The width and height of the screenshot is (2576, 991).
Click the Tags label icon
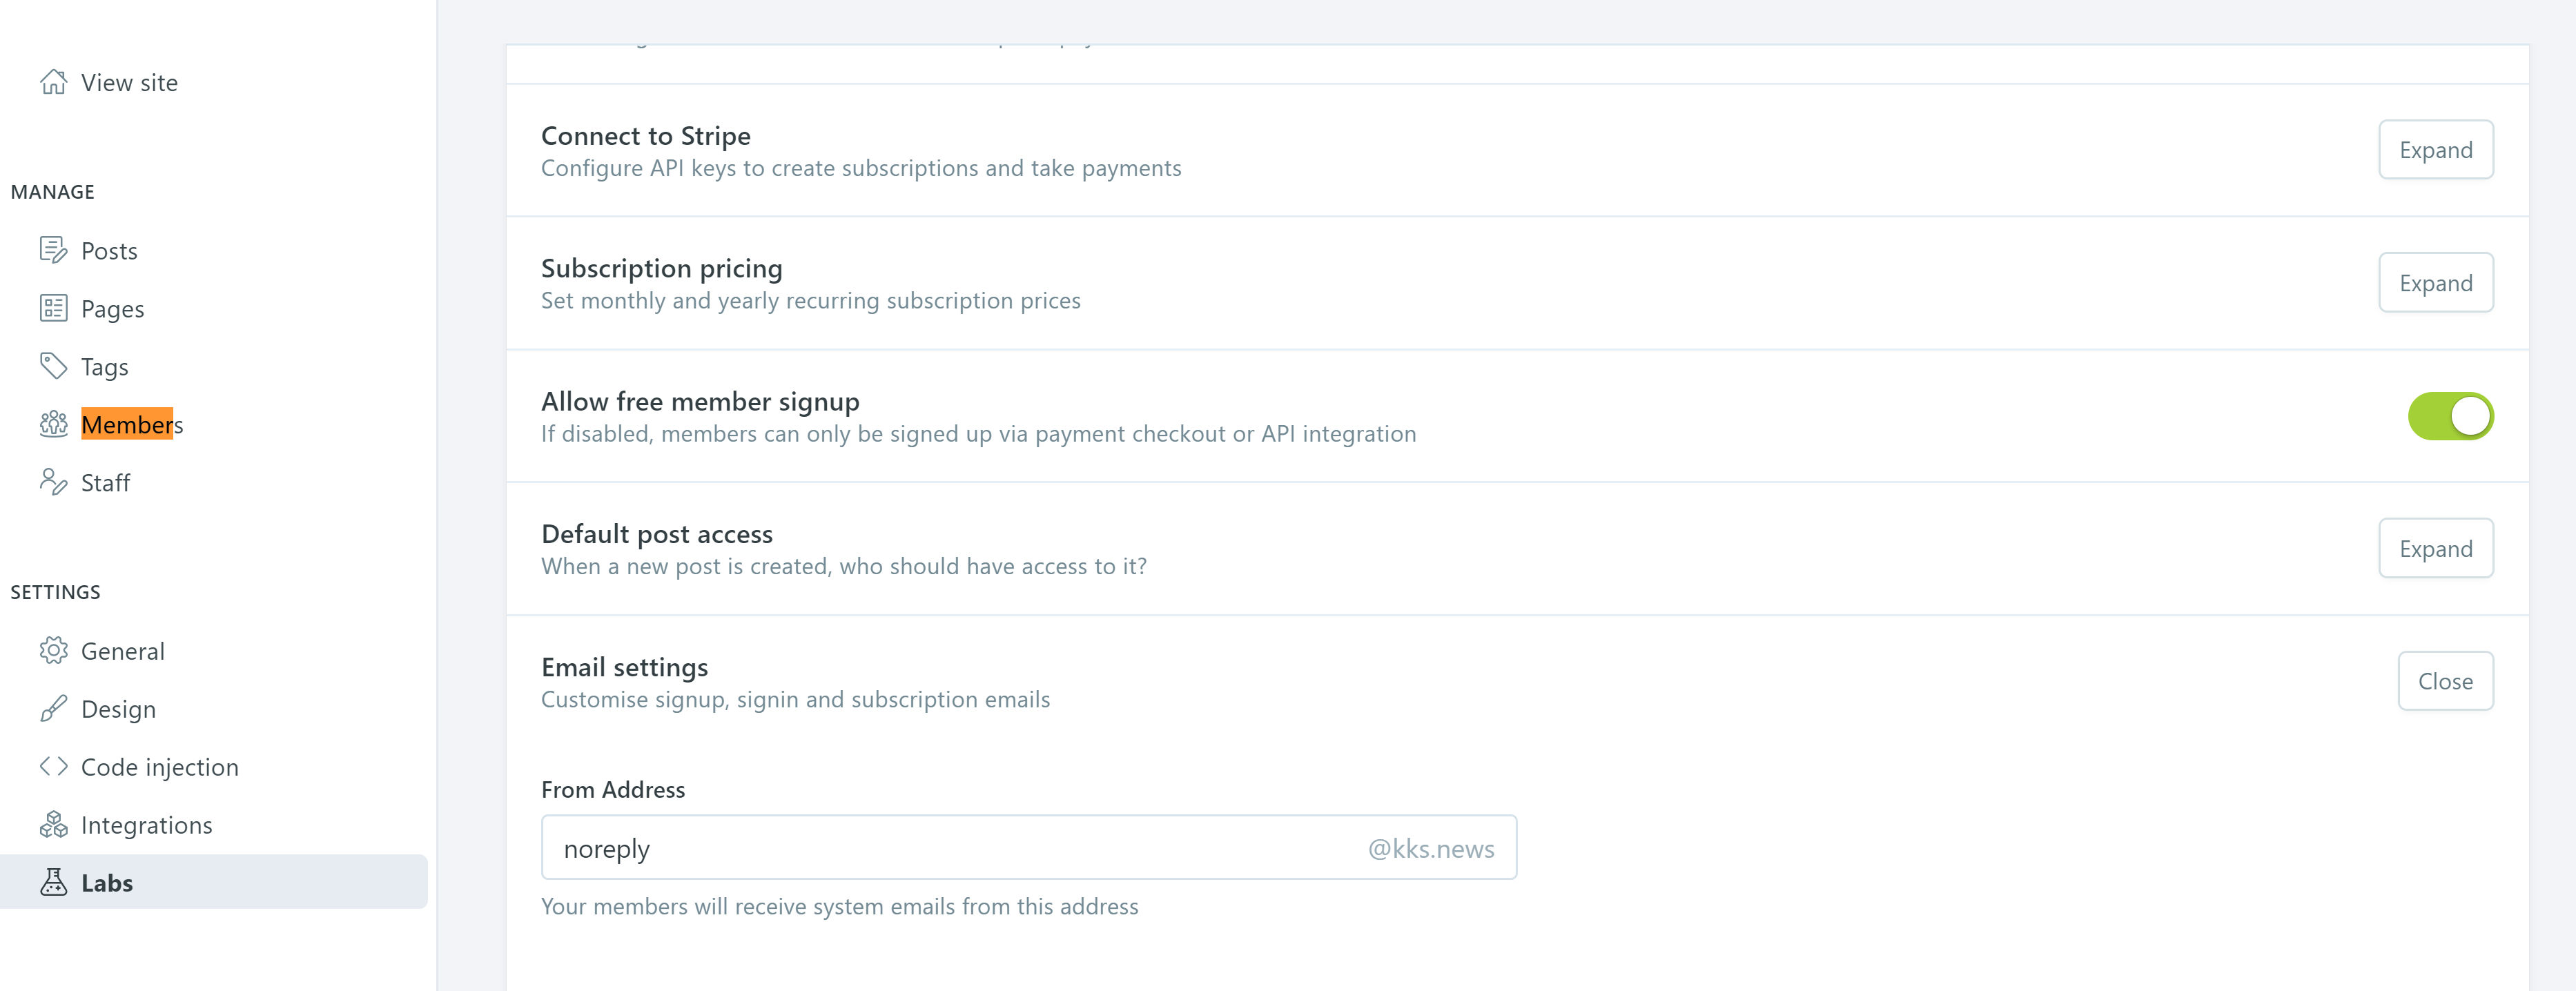pos(53,366)
